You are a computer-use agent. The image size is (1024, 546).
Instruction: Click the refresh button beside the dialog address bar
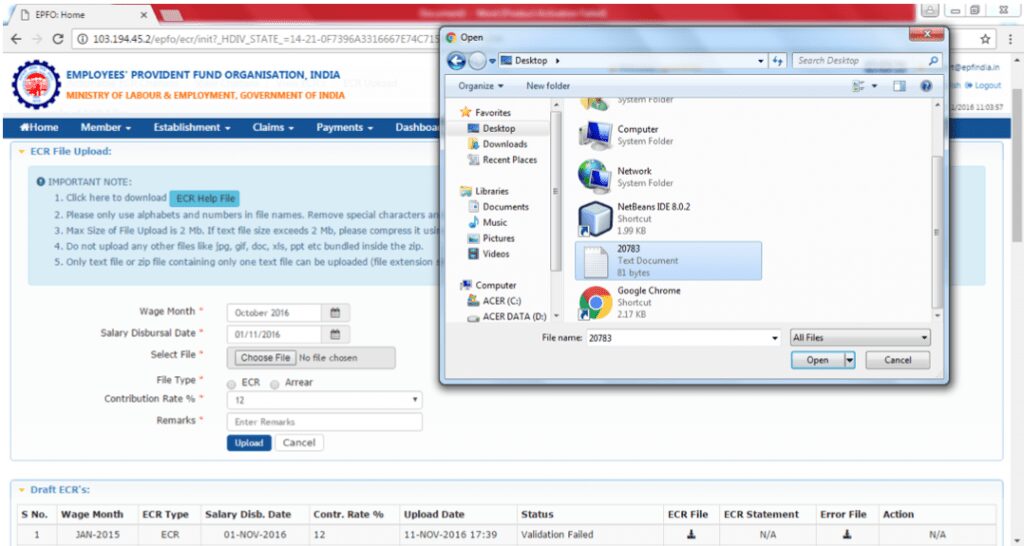tap(777, 61)
